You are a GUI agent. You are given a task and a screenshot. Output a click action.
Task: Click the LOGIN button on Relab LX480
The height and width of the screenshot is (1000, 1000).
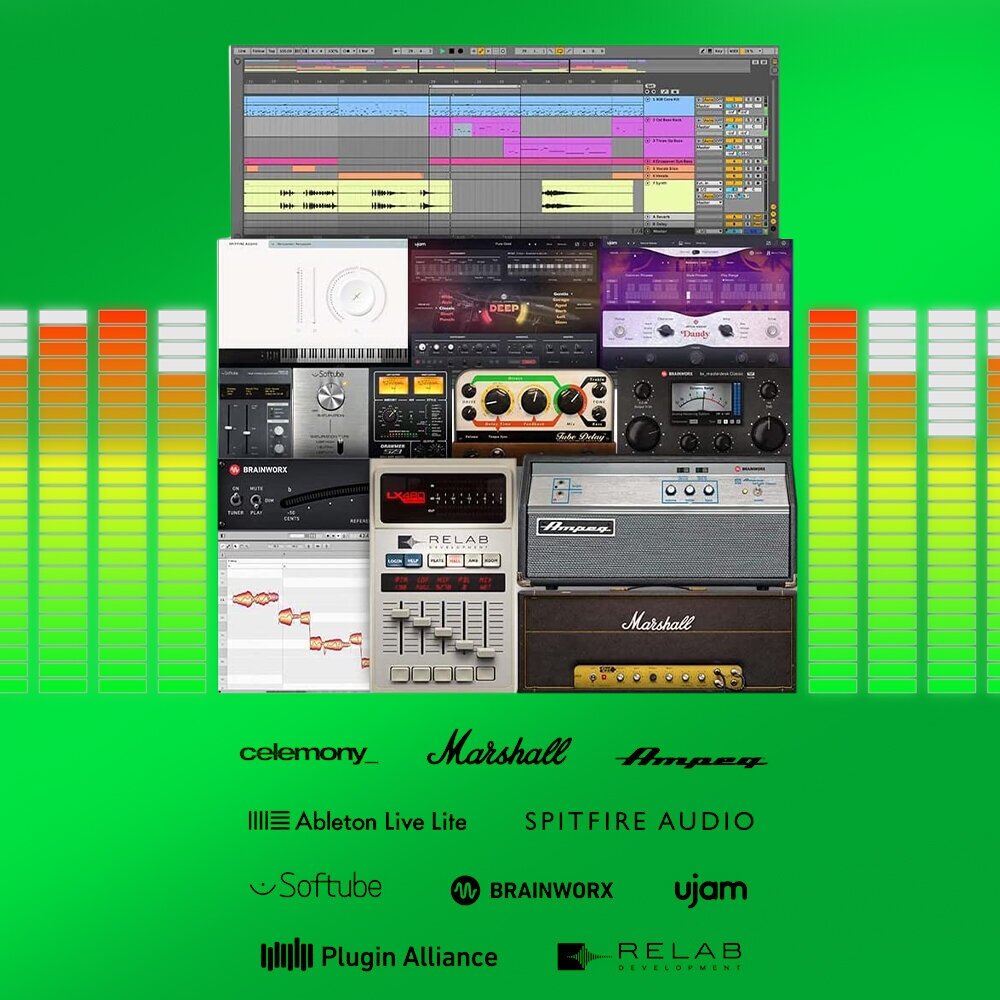394,561
